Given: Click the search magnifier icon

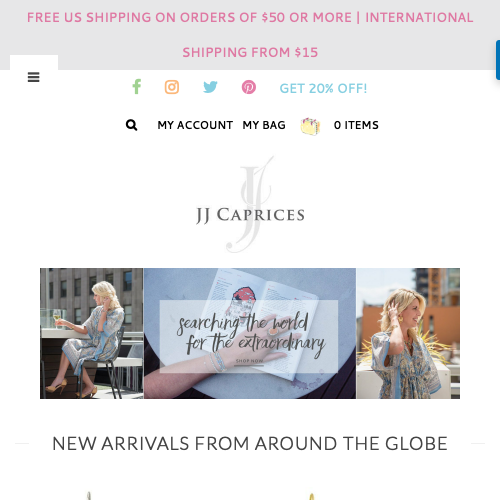Looking at the screenshot, I should point(131,125).
